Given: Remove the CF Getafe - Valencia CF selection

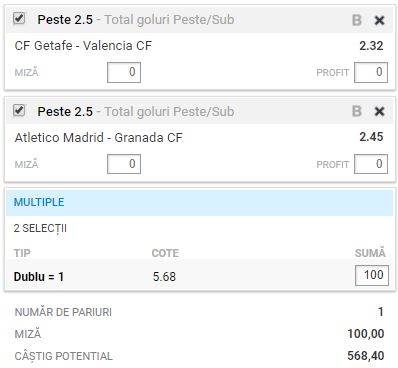Looking at the screenshot, I should 379,20.
